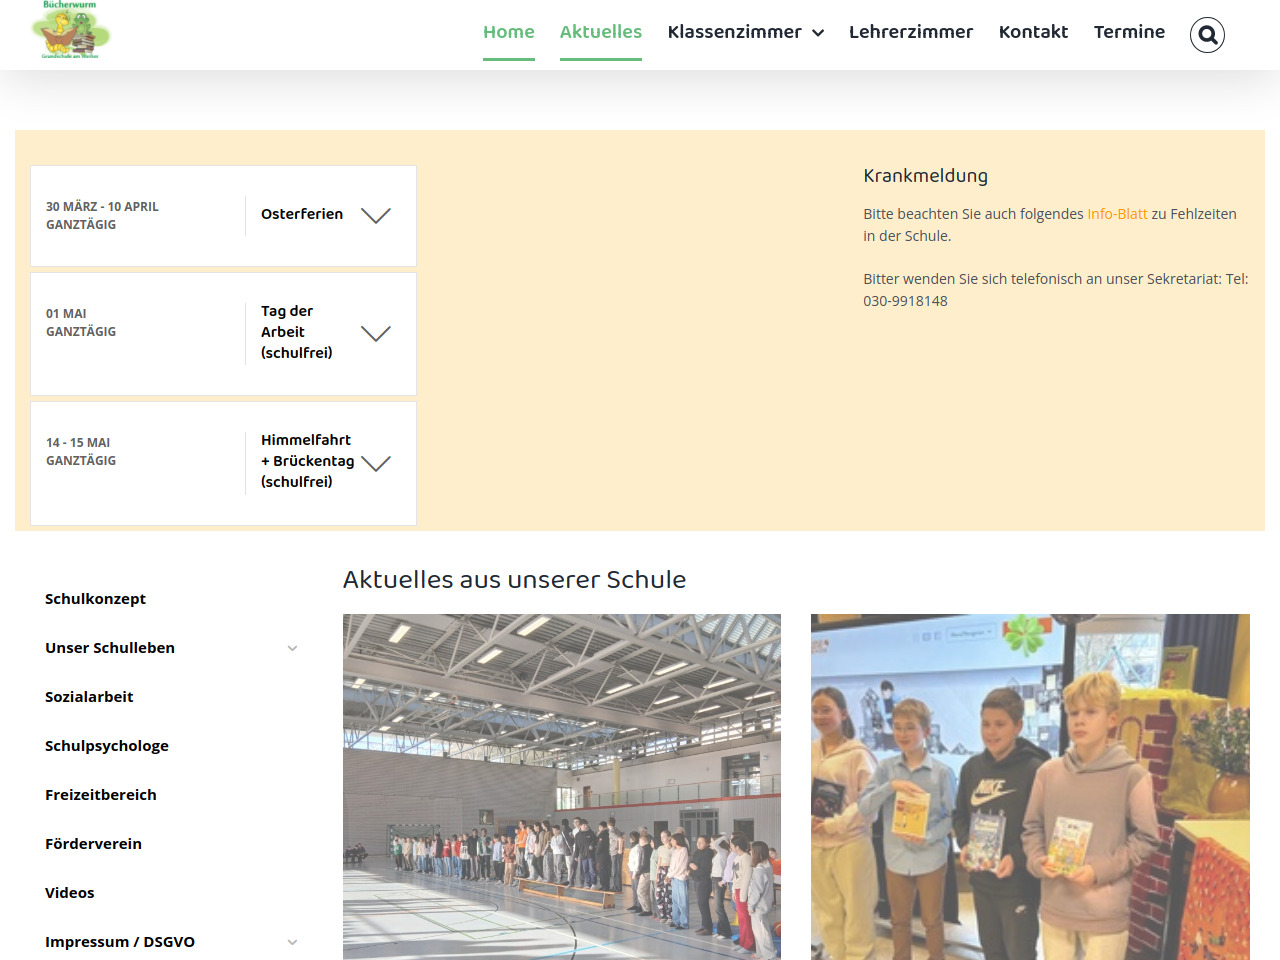Open the Kontakt page
The height and width of the screenshot is (960, 1280).
(1033, 32)
